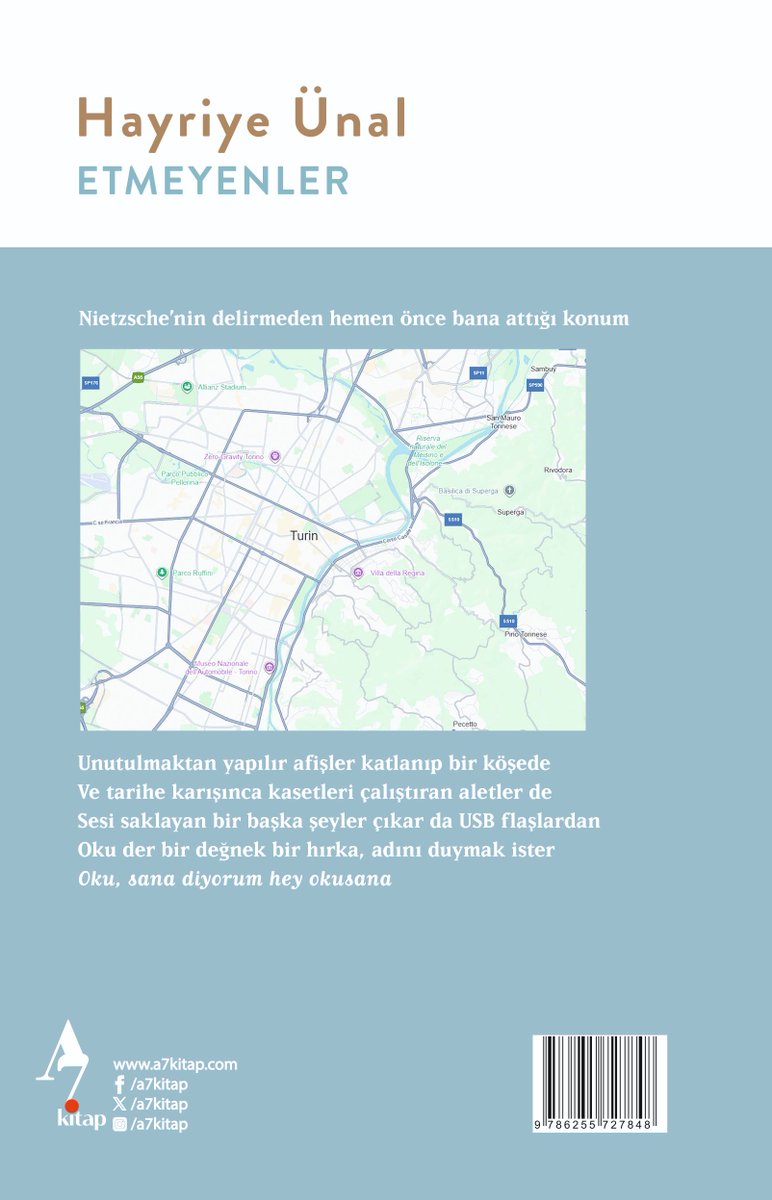Click the line starting "Ve tarihe karışınca"
772x1200 pixels.
(315, 791)
